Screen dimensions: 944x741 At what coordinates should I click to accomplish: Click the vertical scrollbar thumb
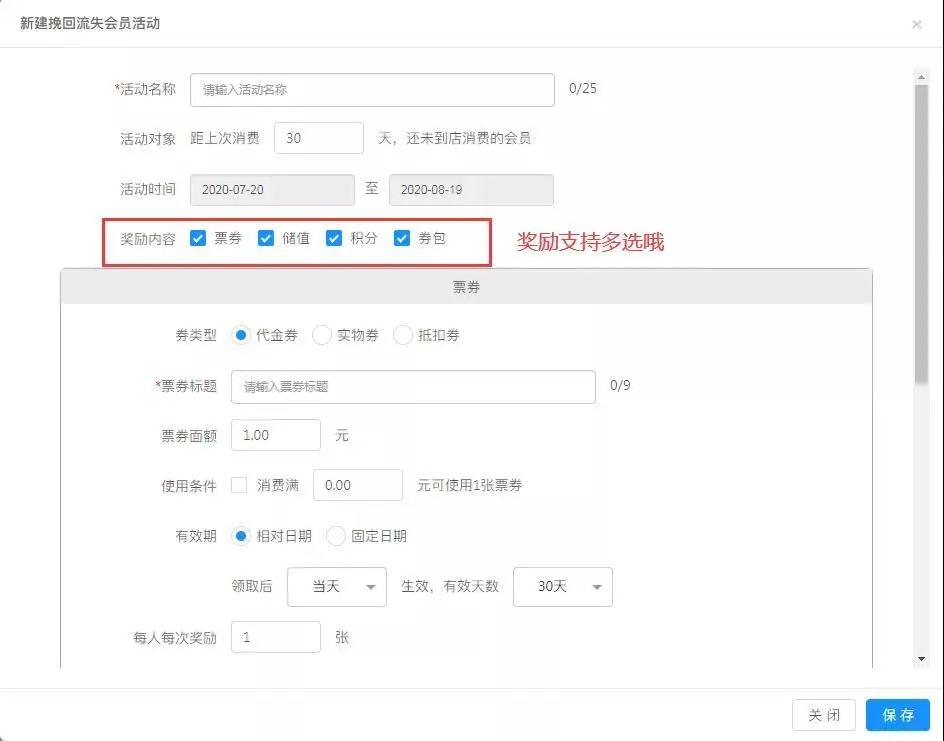tap(921, 230)
